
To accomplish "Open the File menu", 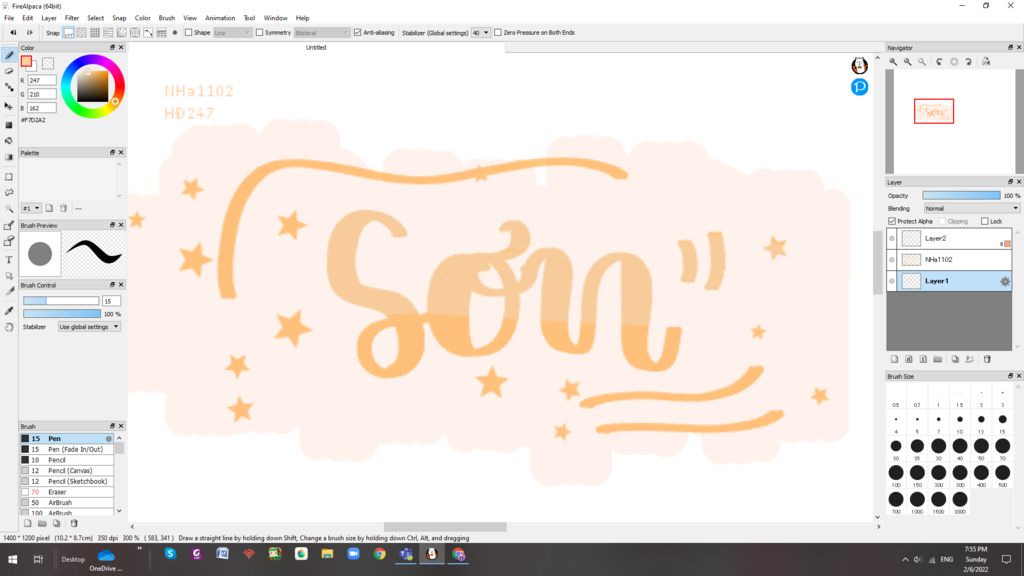I will (x=9, y=18).
